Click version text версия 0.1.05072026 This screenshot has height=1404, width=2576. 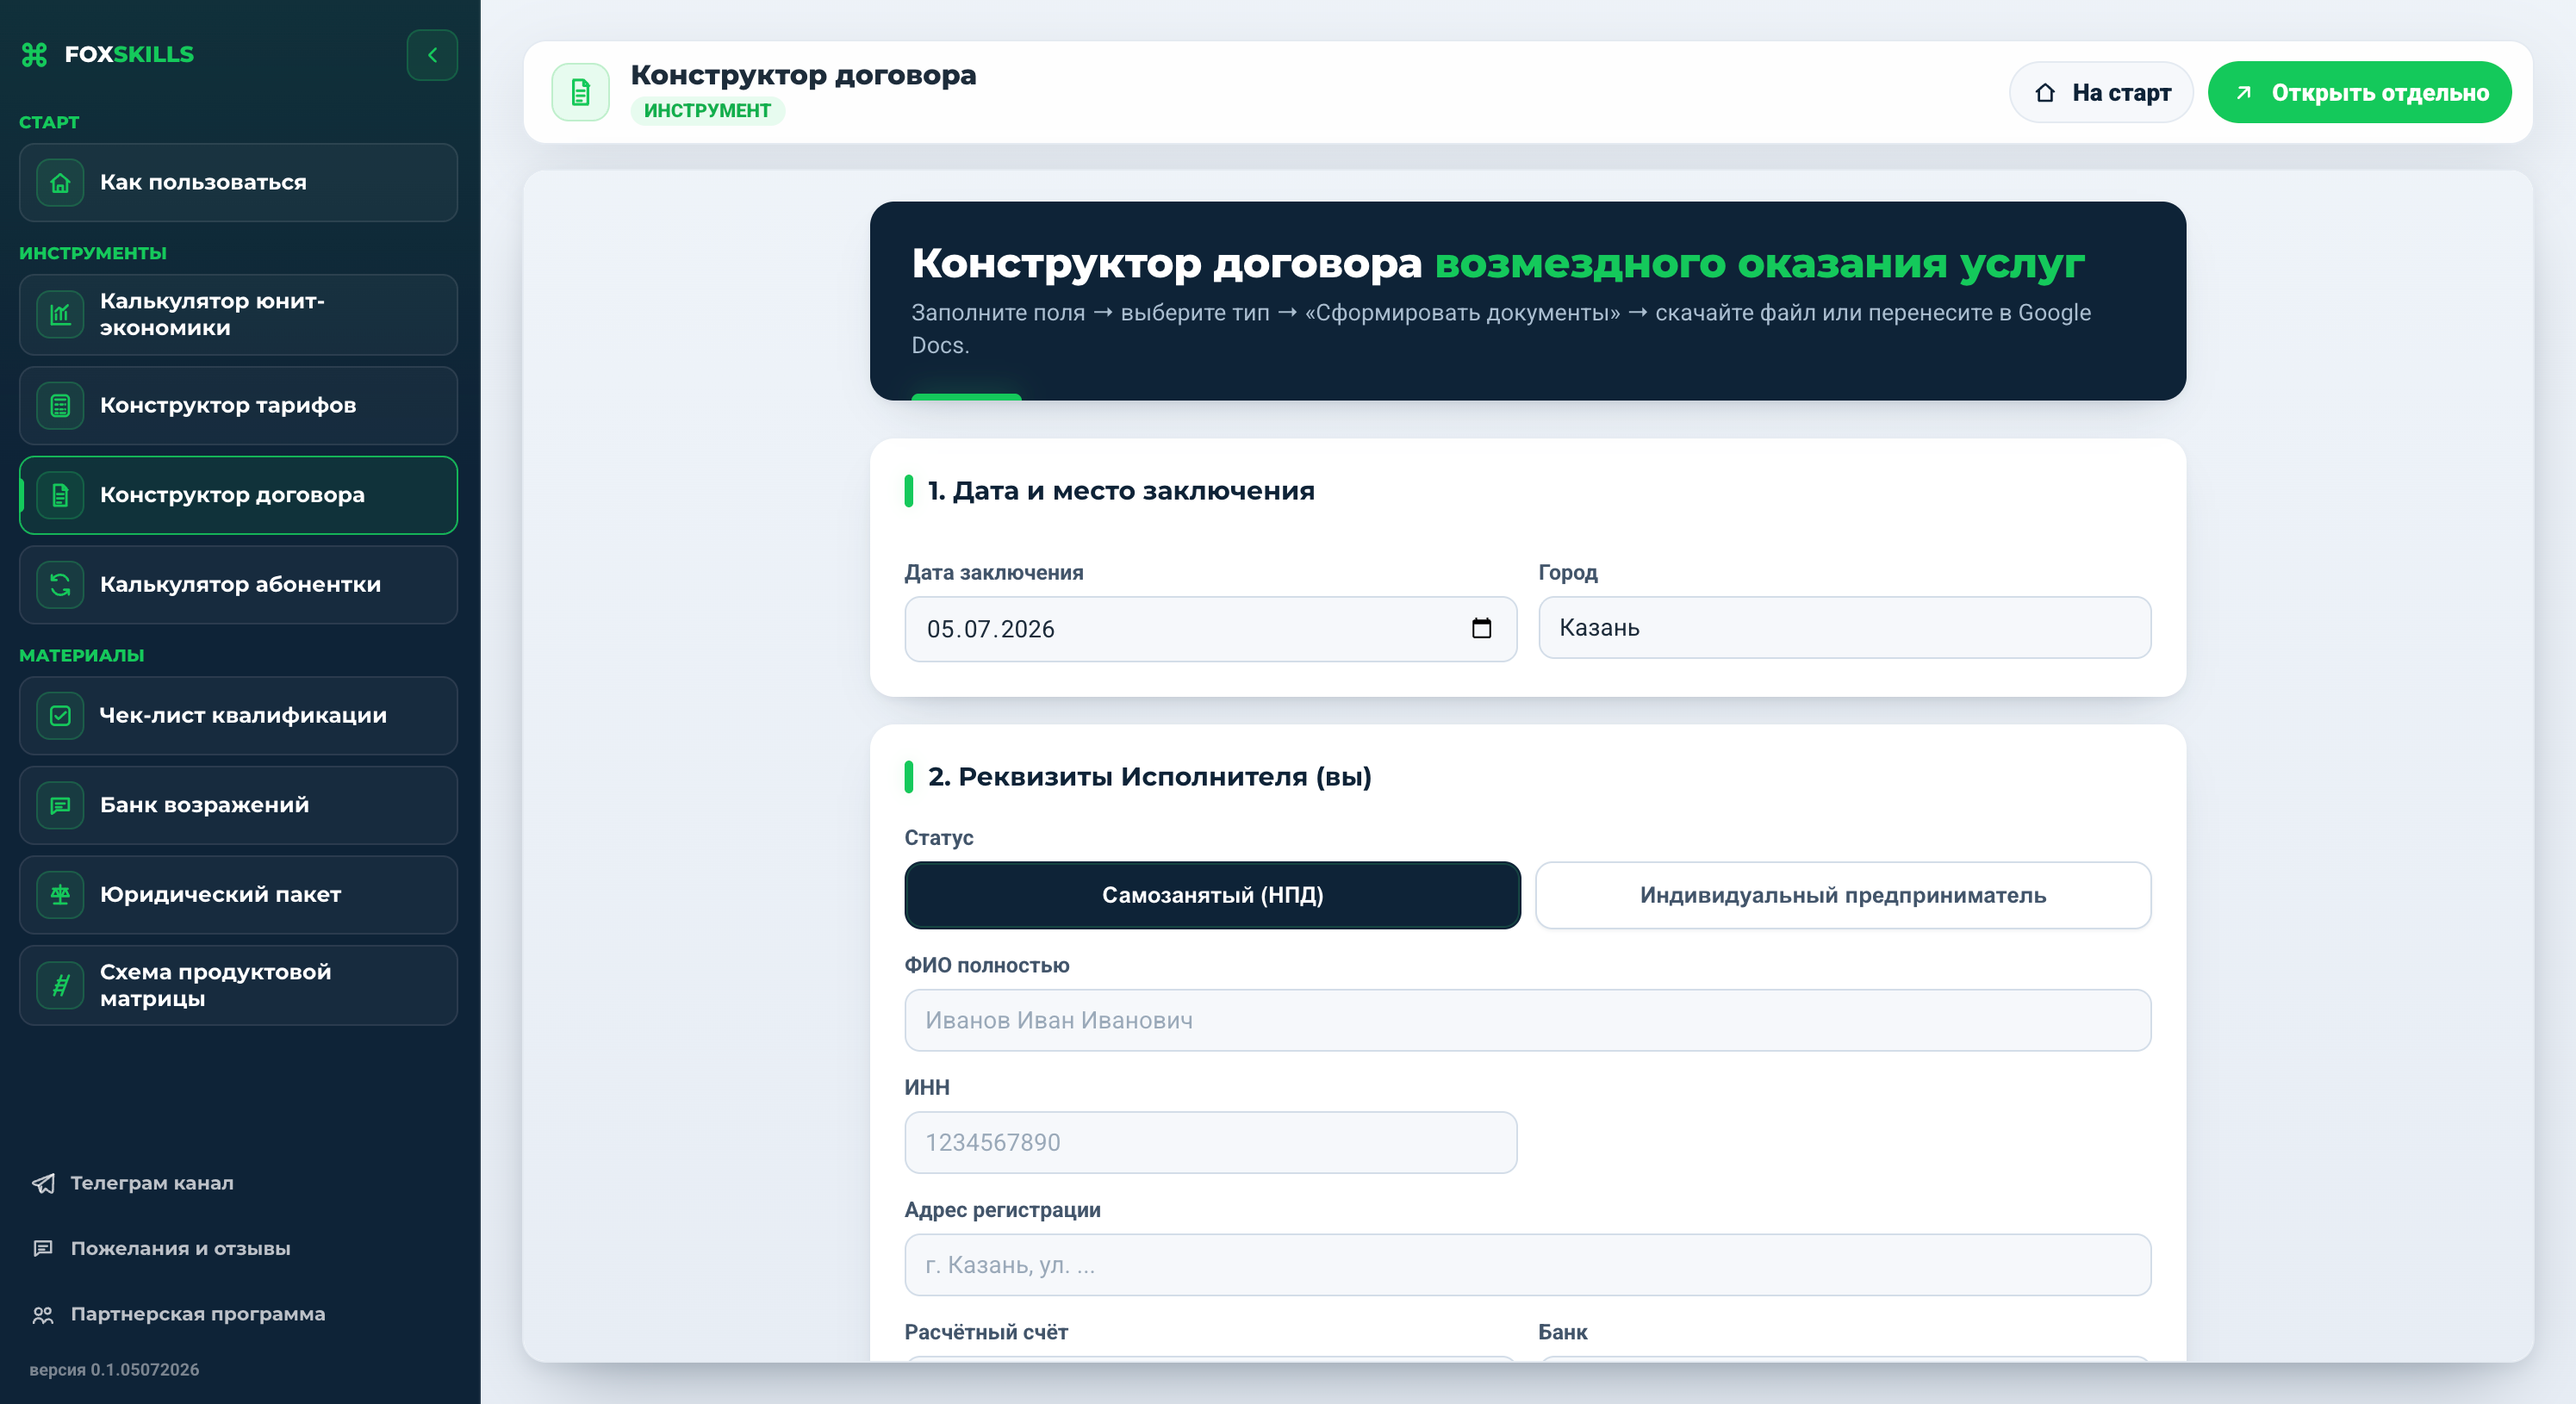(x=114, y=1369)
